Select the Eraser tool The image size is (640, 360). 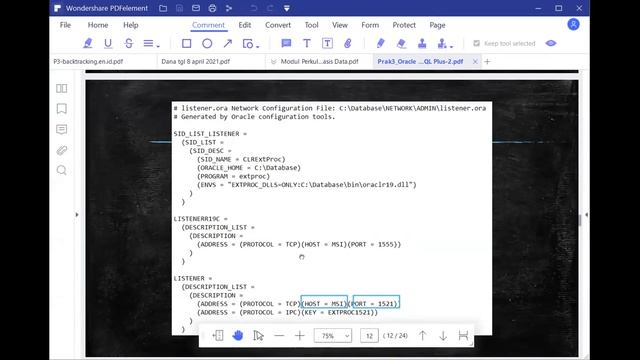tap(401, 43)
